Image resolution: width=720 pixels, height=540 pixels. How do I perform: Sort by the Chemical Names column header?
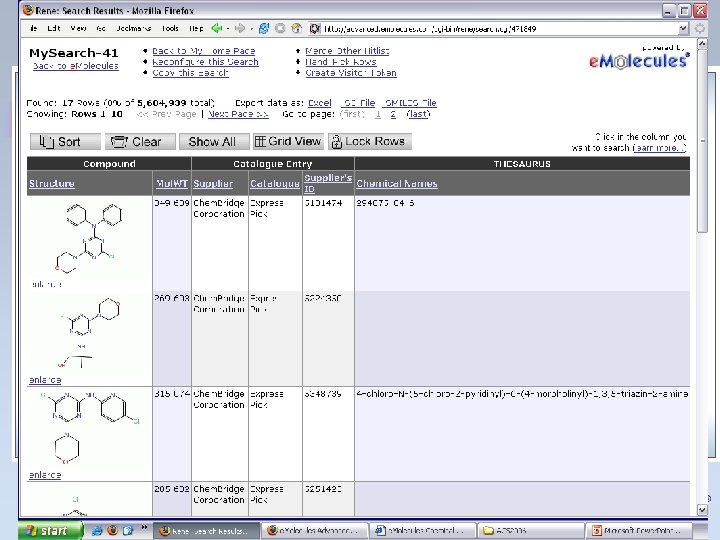(x=397, y=184)
